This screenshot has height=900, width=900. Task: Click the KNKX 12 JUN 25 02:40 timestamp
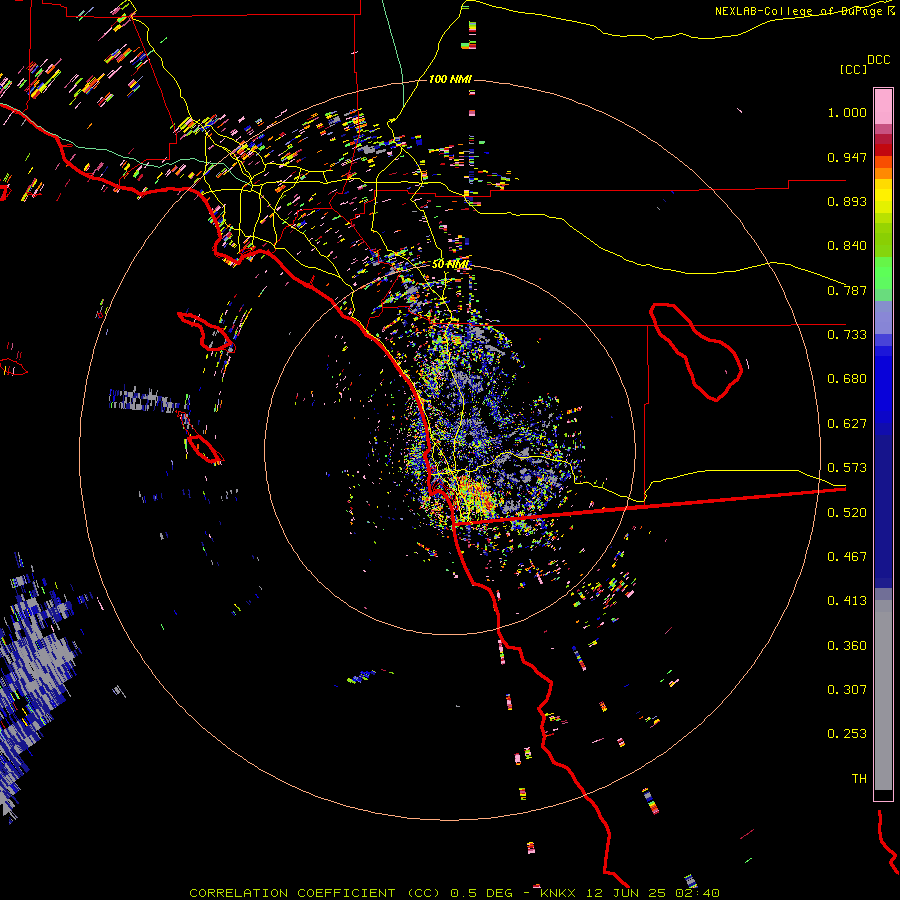630,893
